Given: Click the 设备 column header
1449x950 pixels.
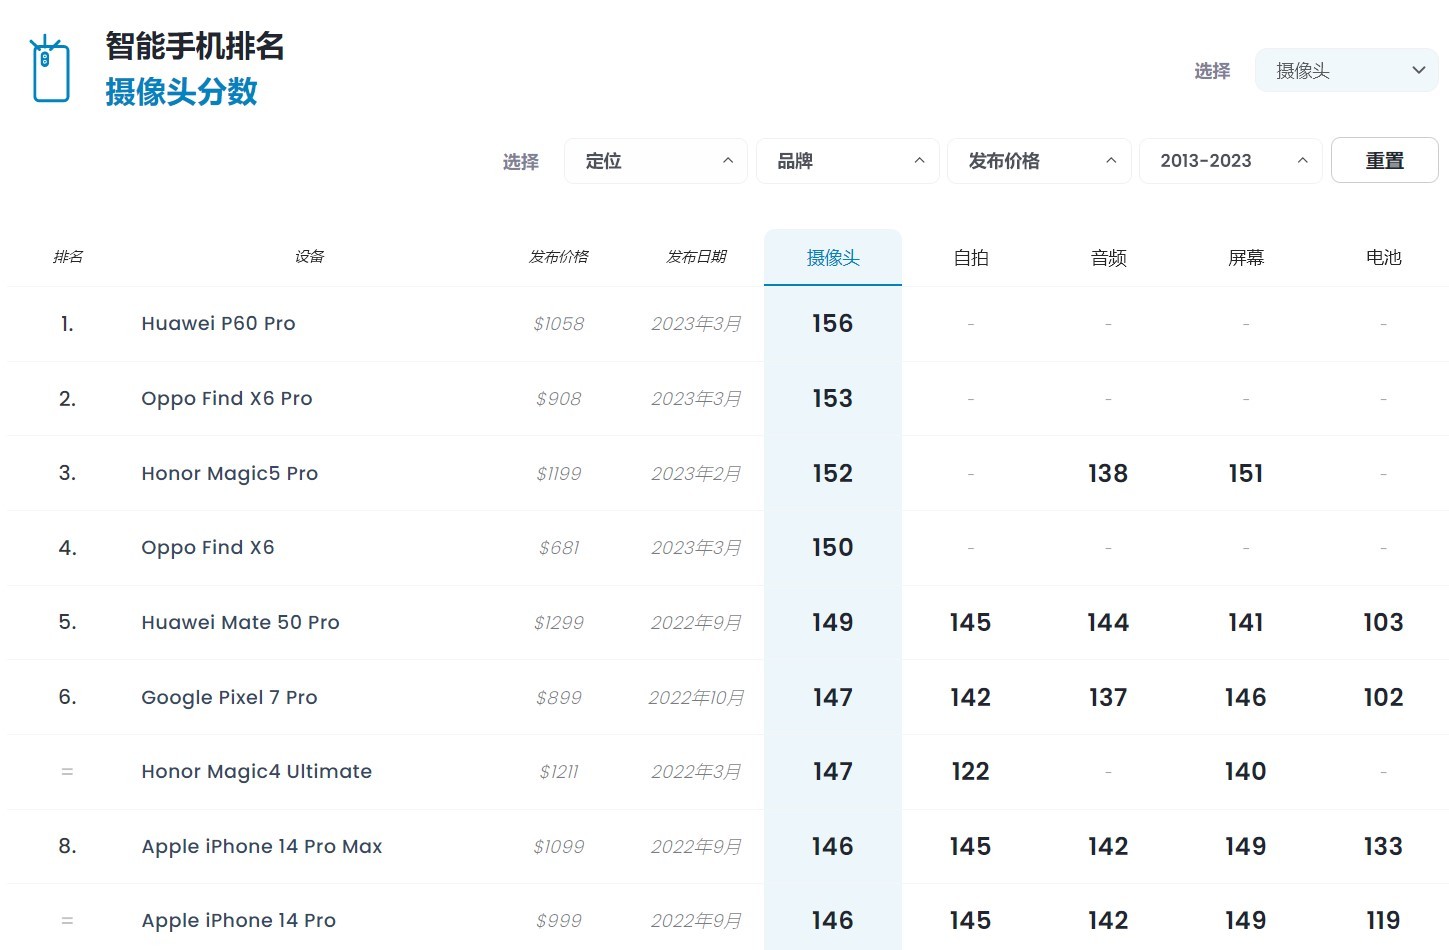Looking at the screenshot, I should tap(309, 257).
